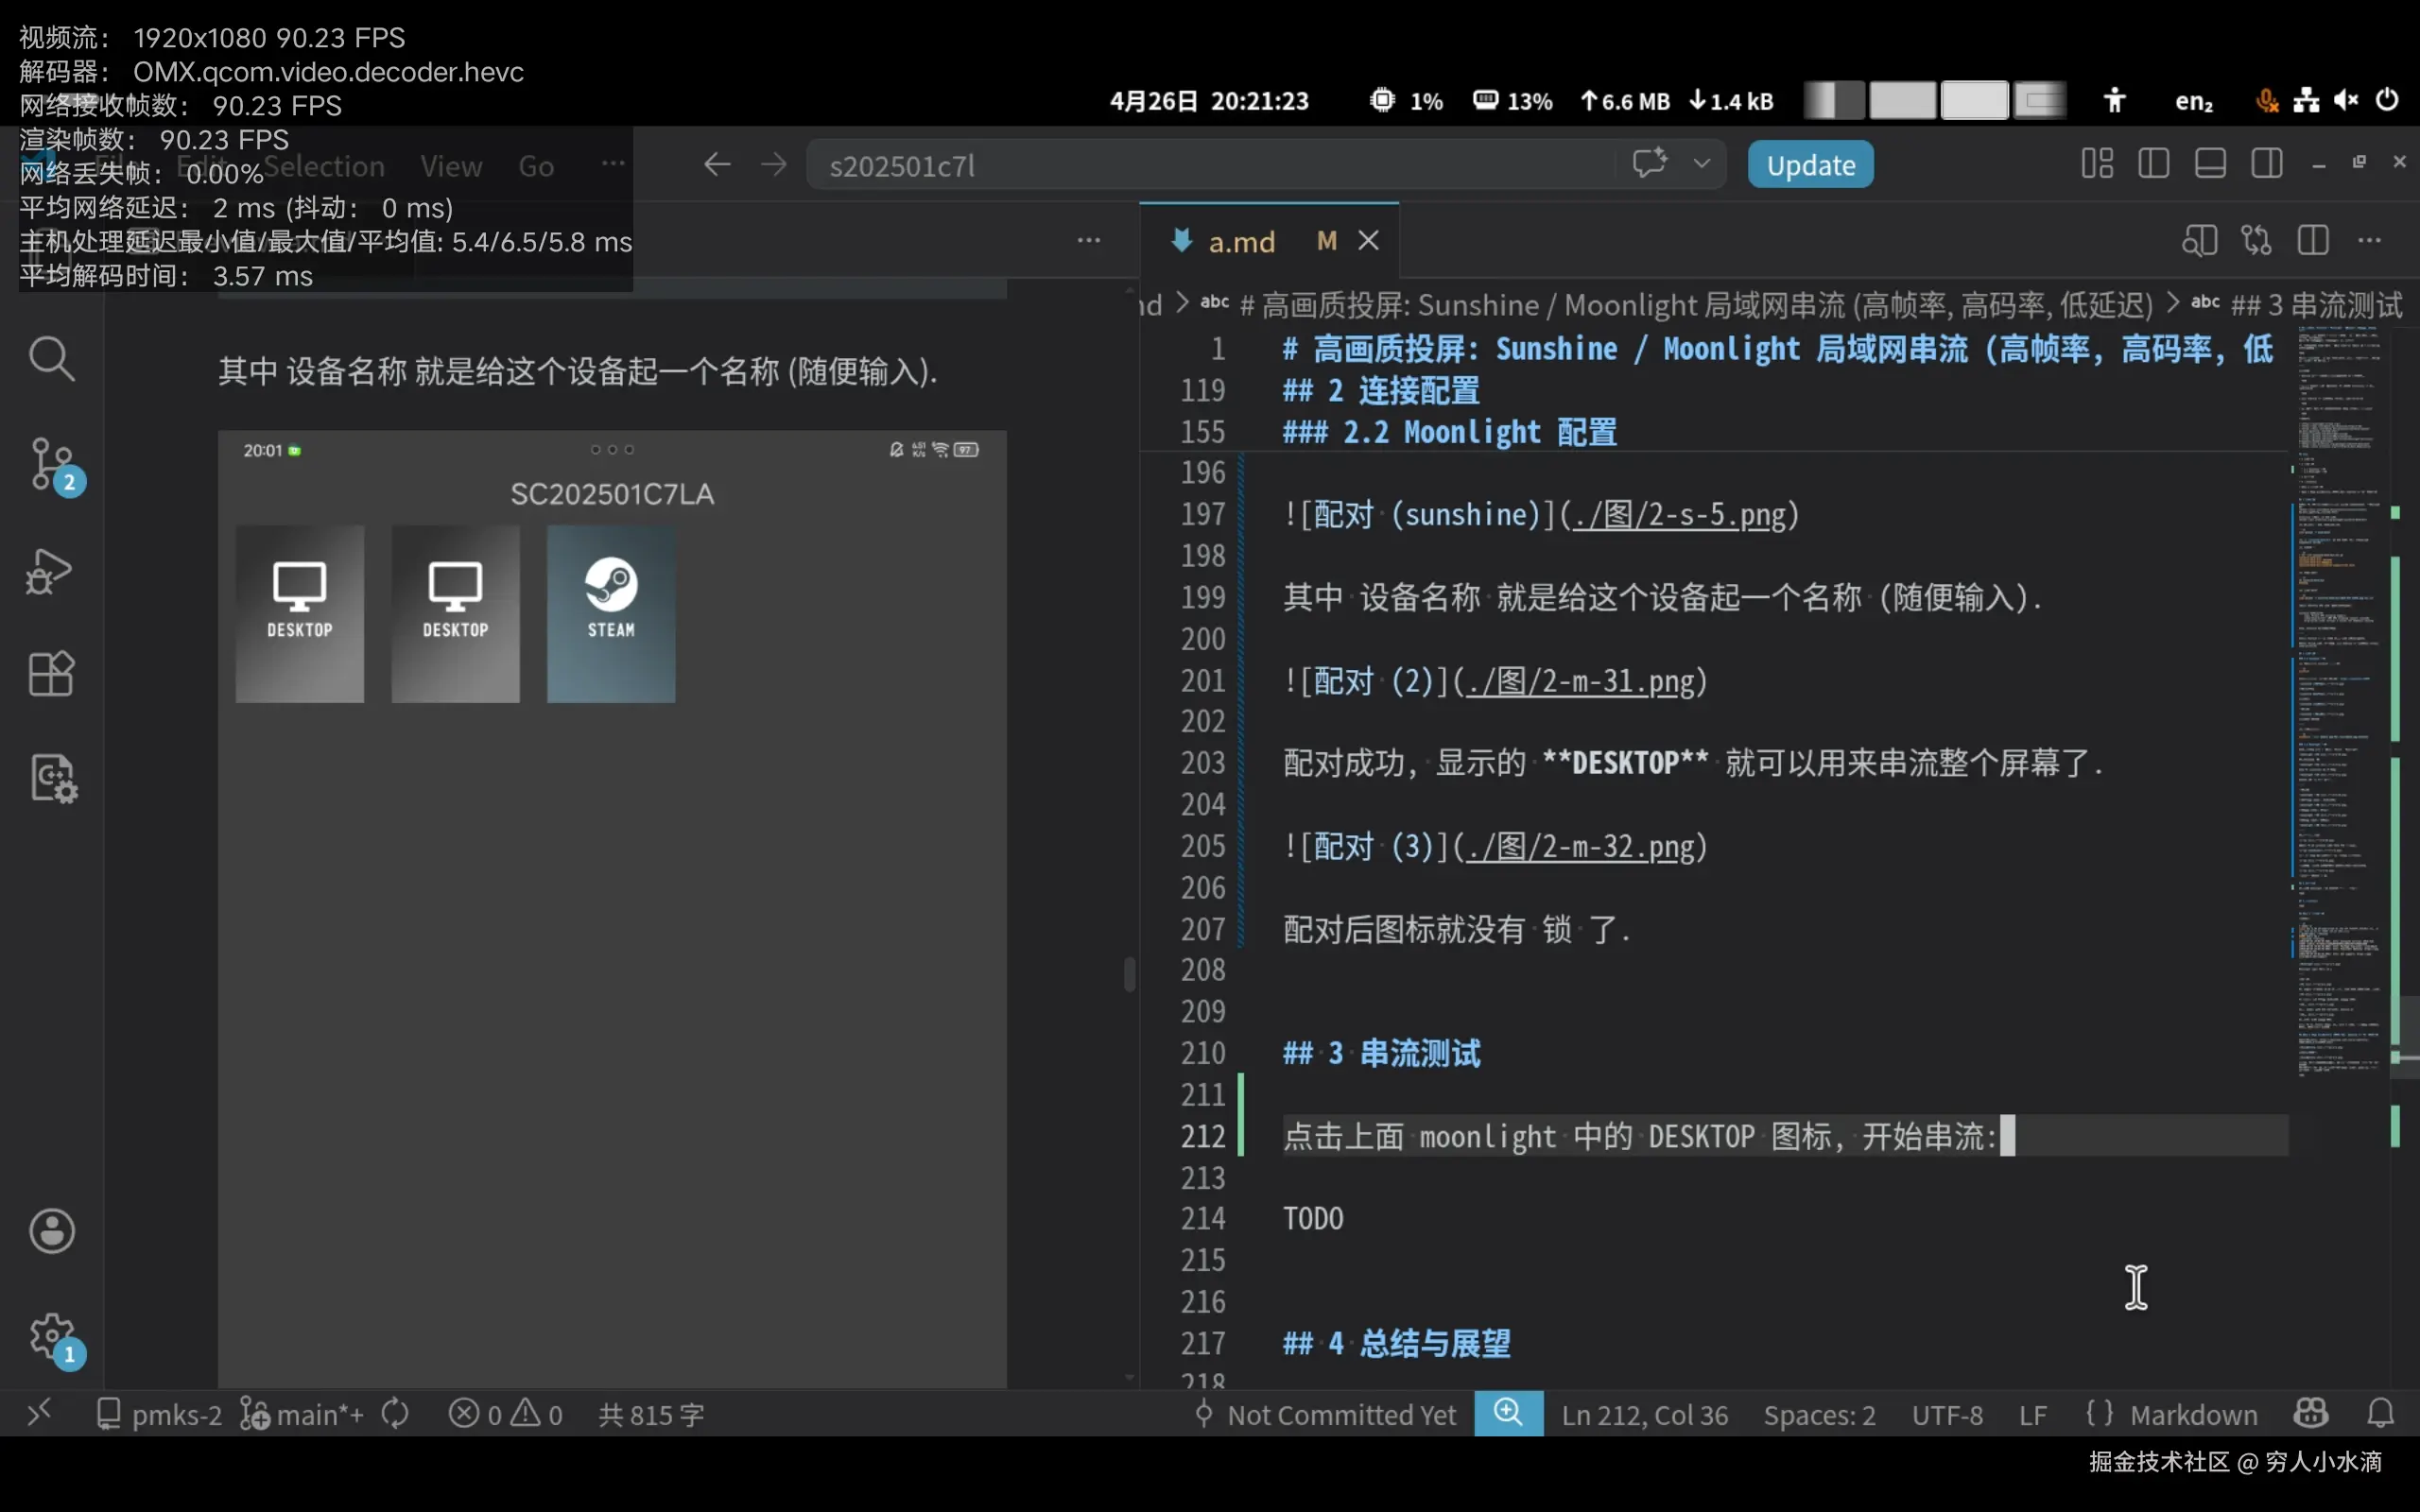Open accessibility menu in system top bar

2114,100
